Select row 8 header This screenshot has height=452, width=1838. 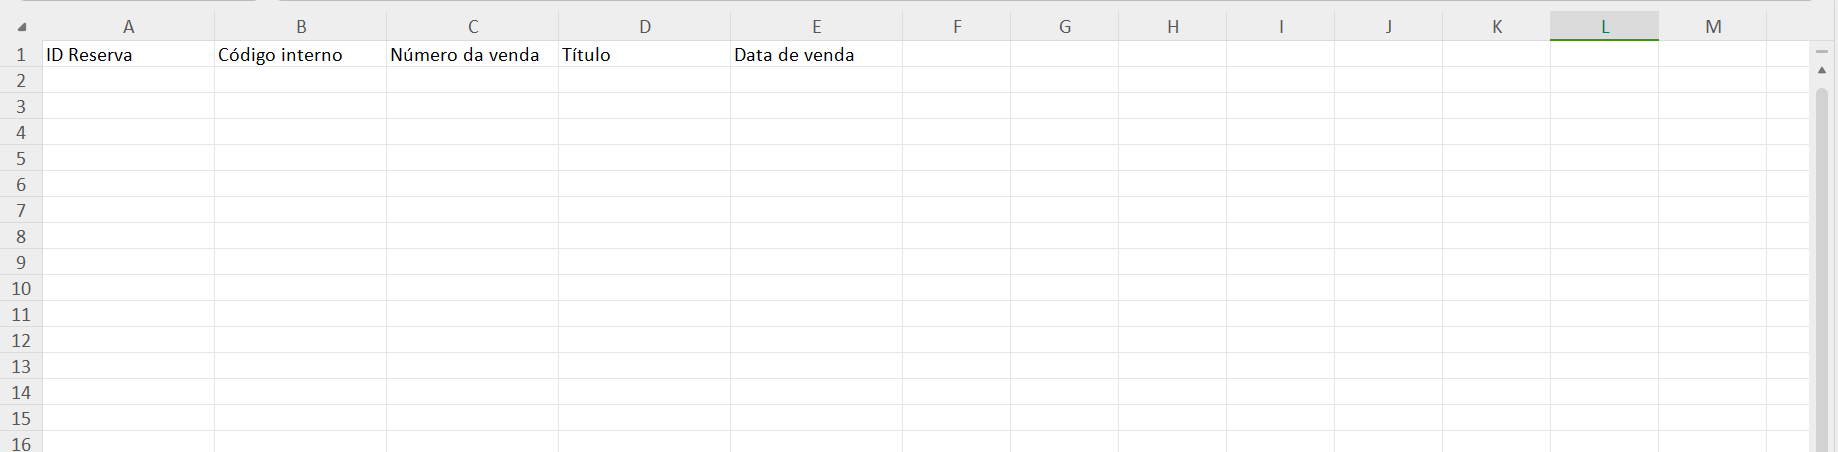[x=21, y=237]
